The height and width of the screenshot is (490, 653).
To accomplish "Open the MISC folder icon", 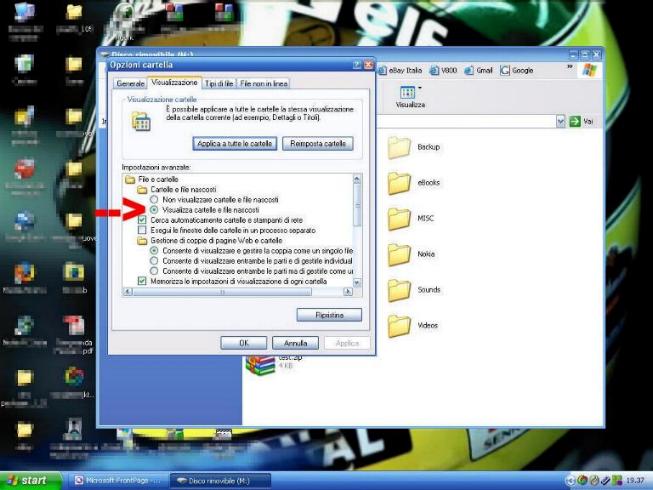I will pos(399,219).
